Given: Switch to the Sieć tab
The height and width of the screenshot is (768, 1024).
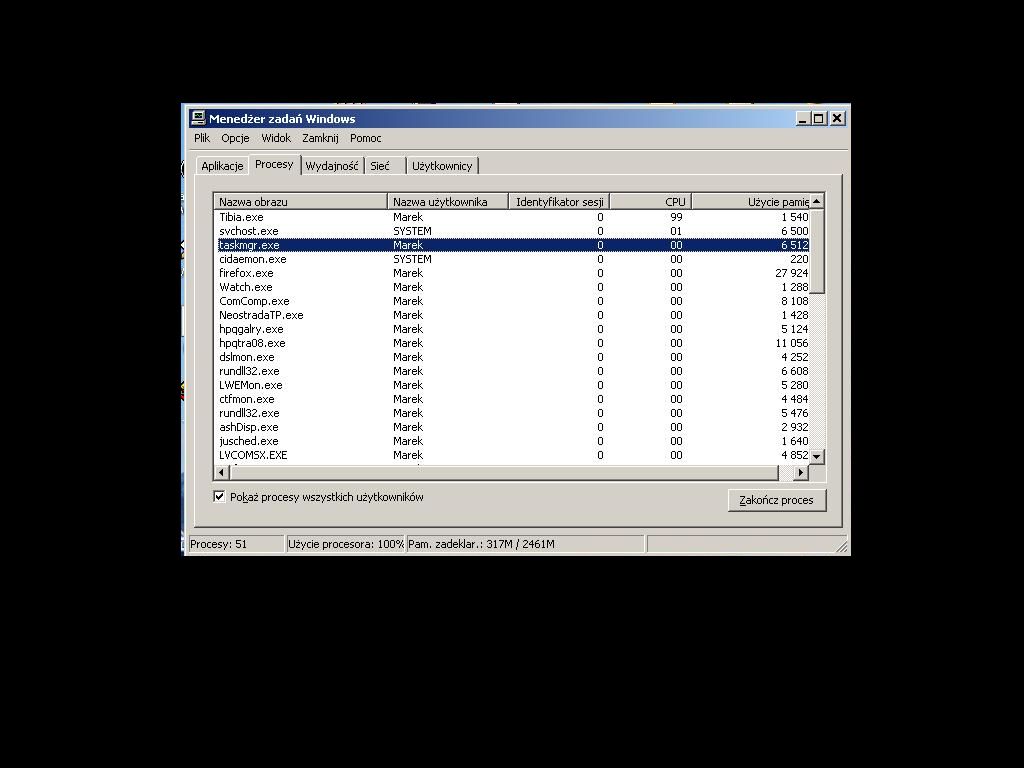Looking at the screenshot, I should point(385,166).
